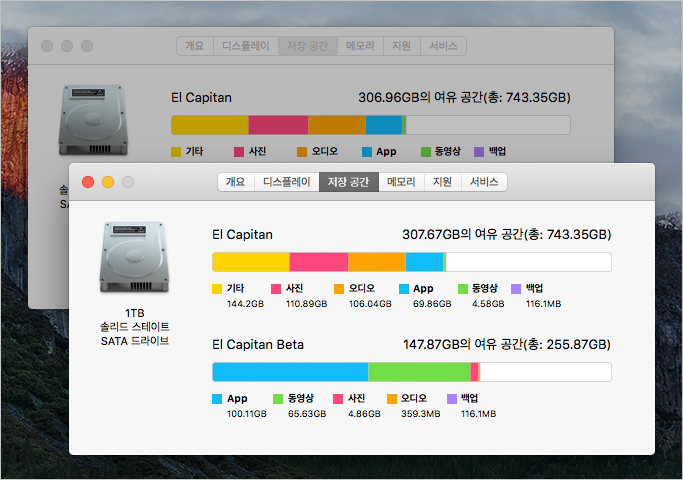
Task: Select the 저장 공간 tab in front window
Action: coord(348,182)
